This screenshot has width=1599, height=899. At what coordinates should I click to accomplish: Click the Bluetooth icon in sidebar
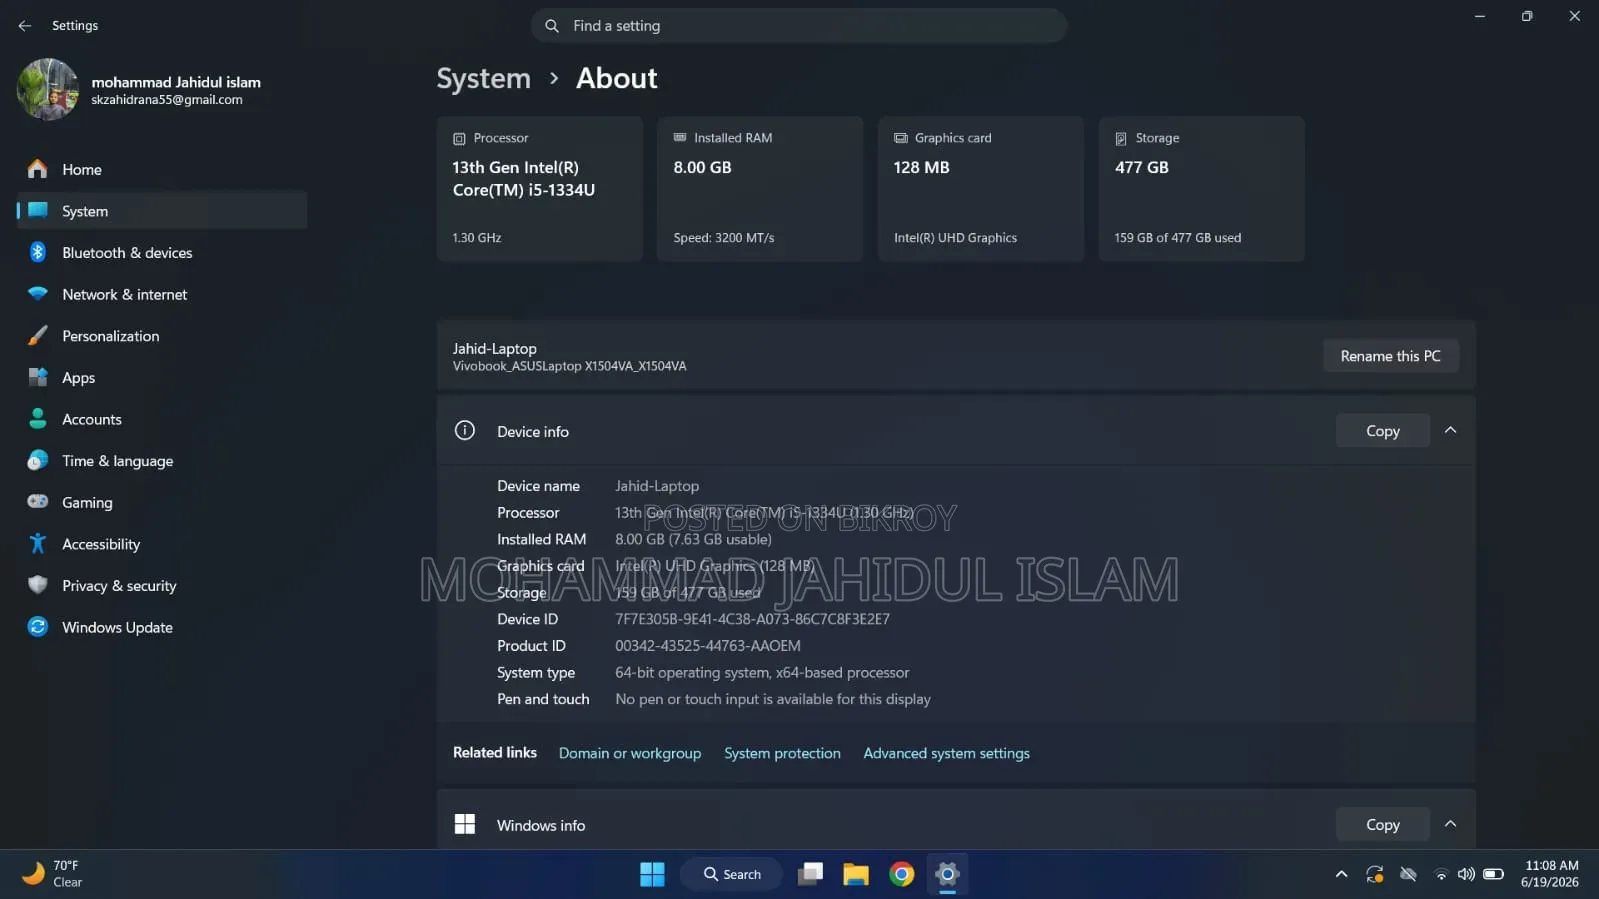[38, 252]
